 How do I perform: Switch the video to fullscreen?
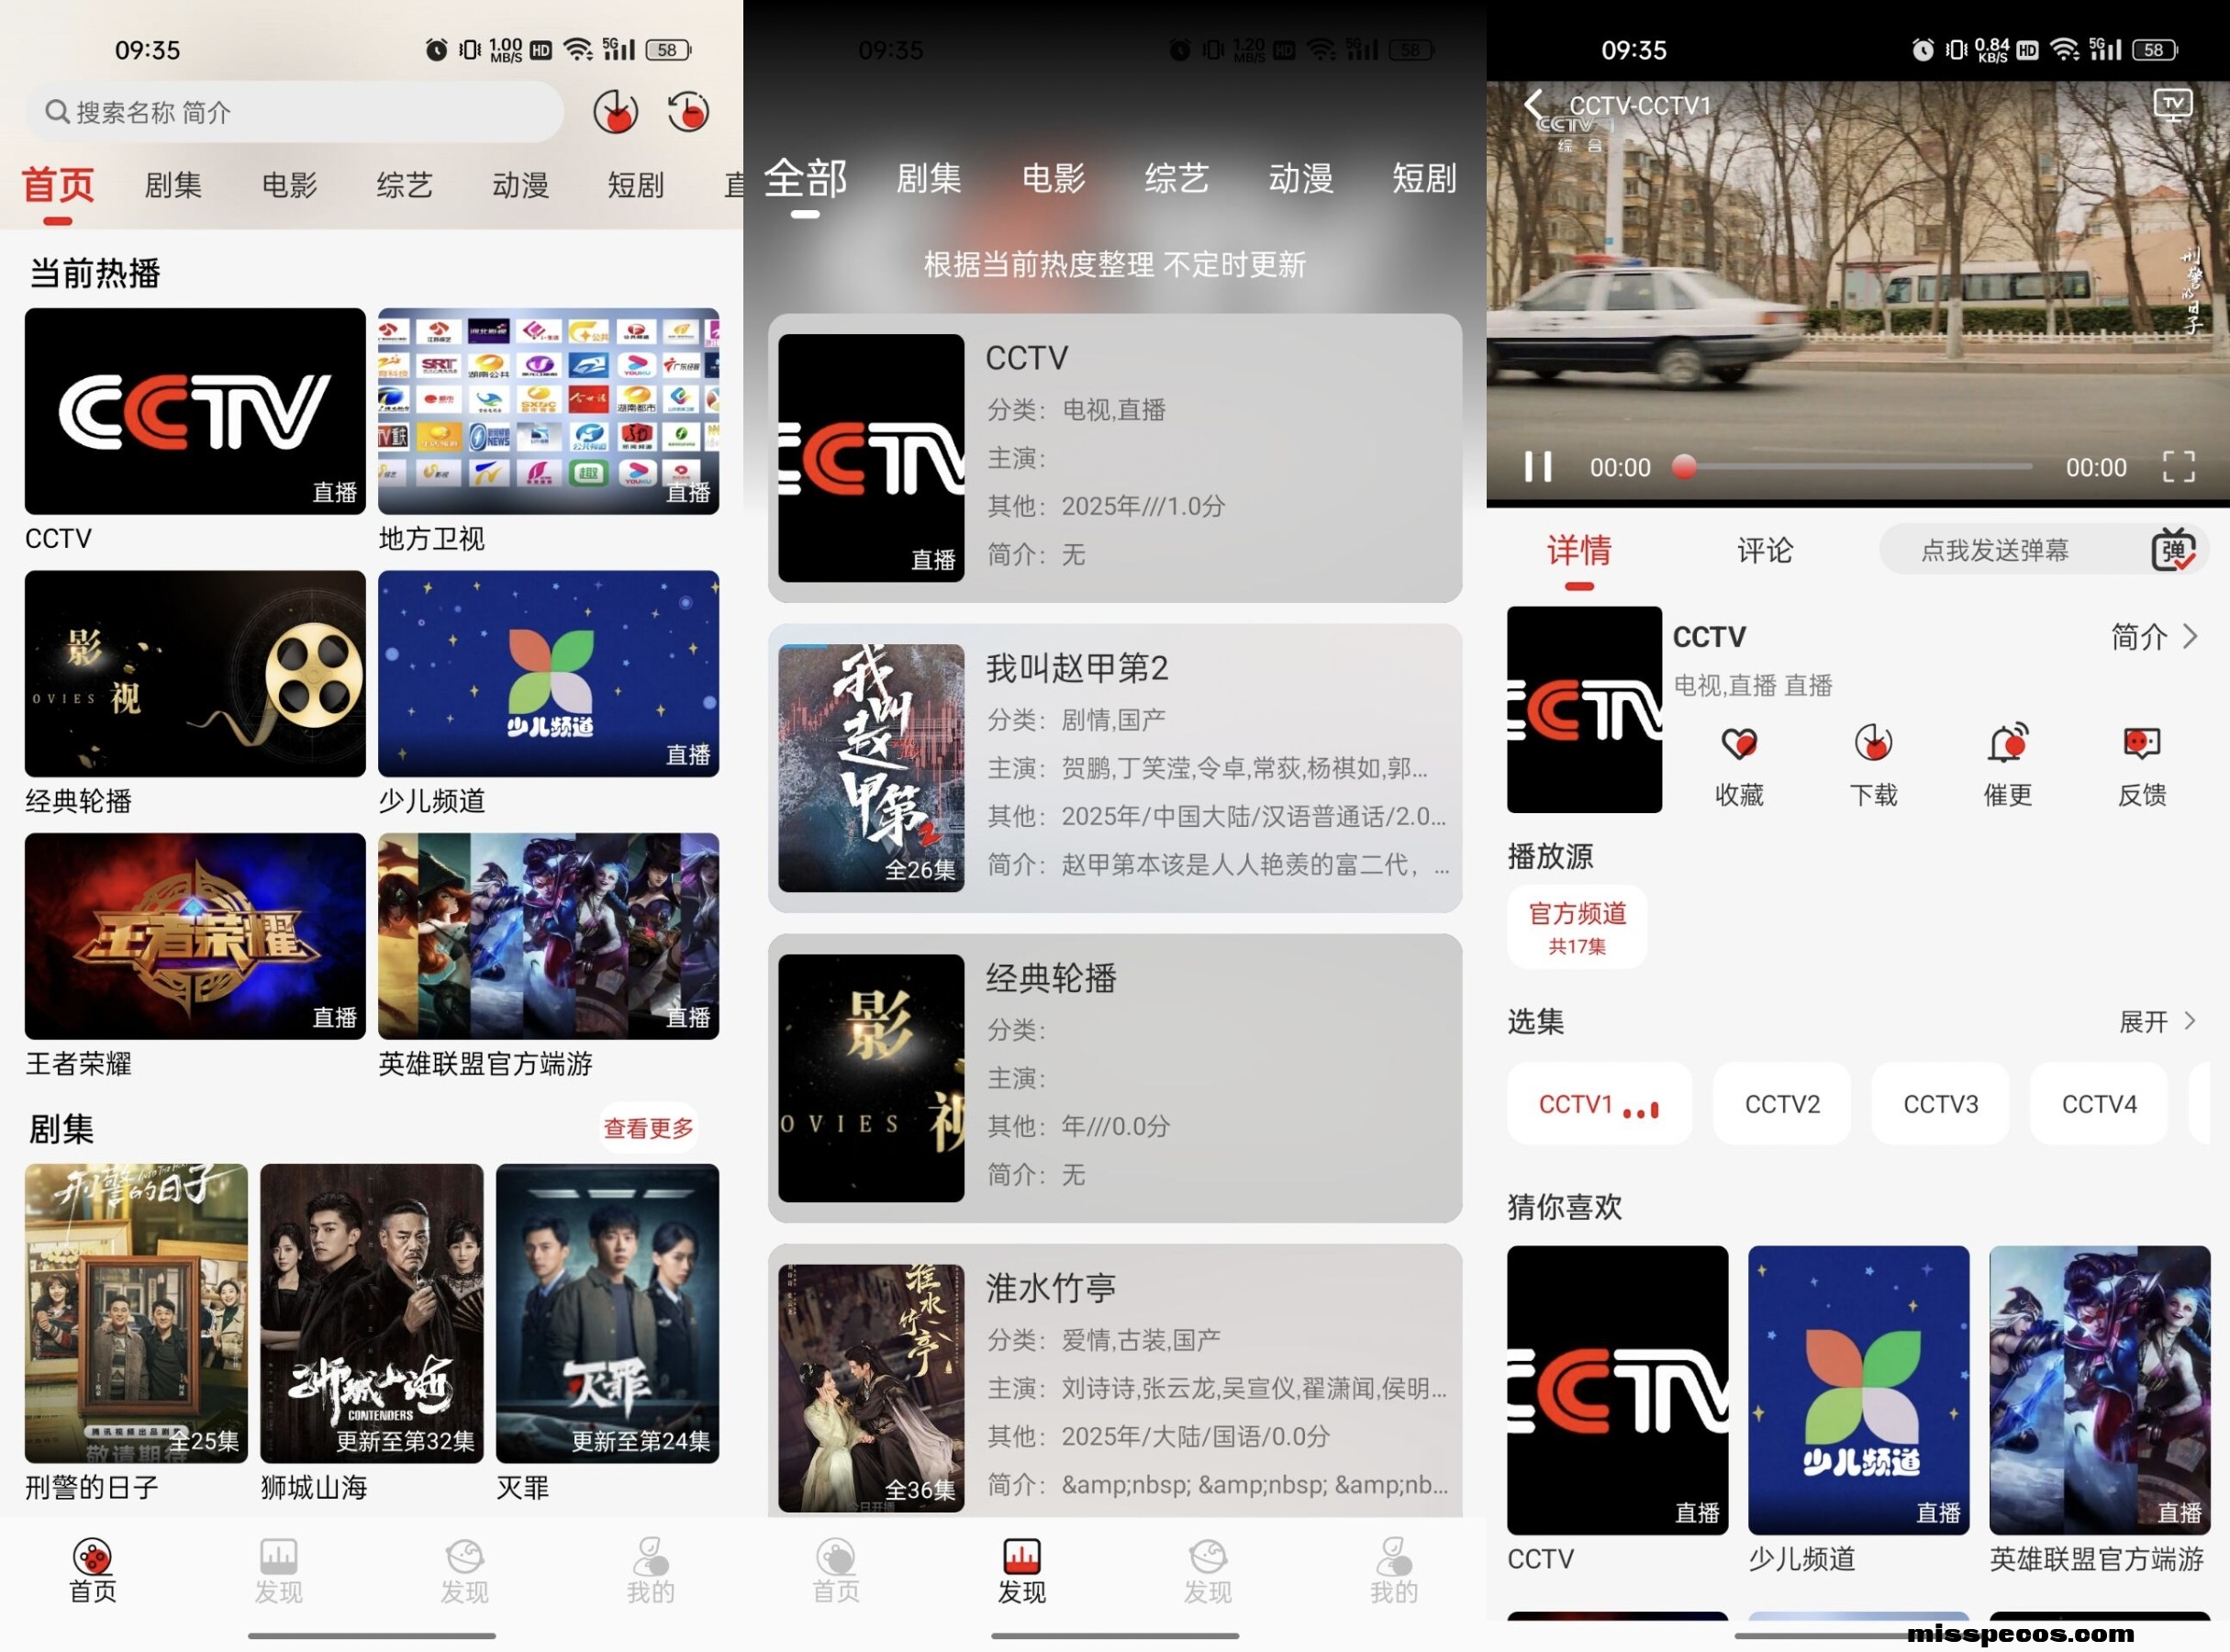2178,467
